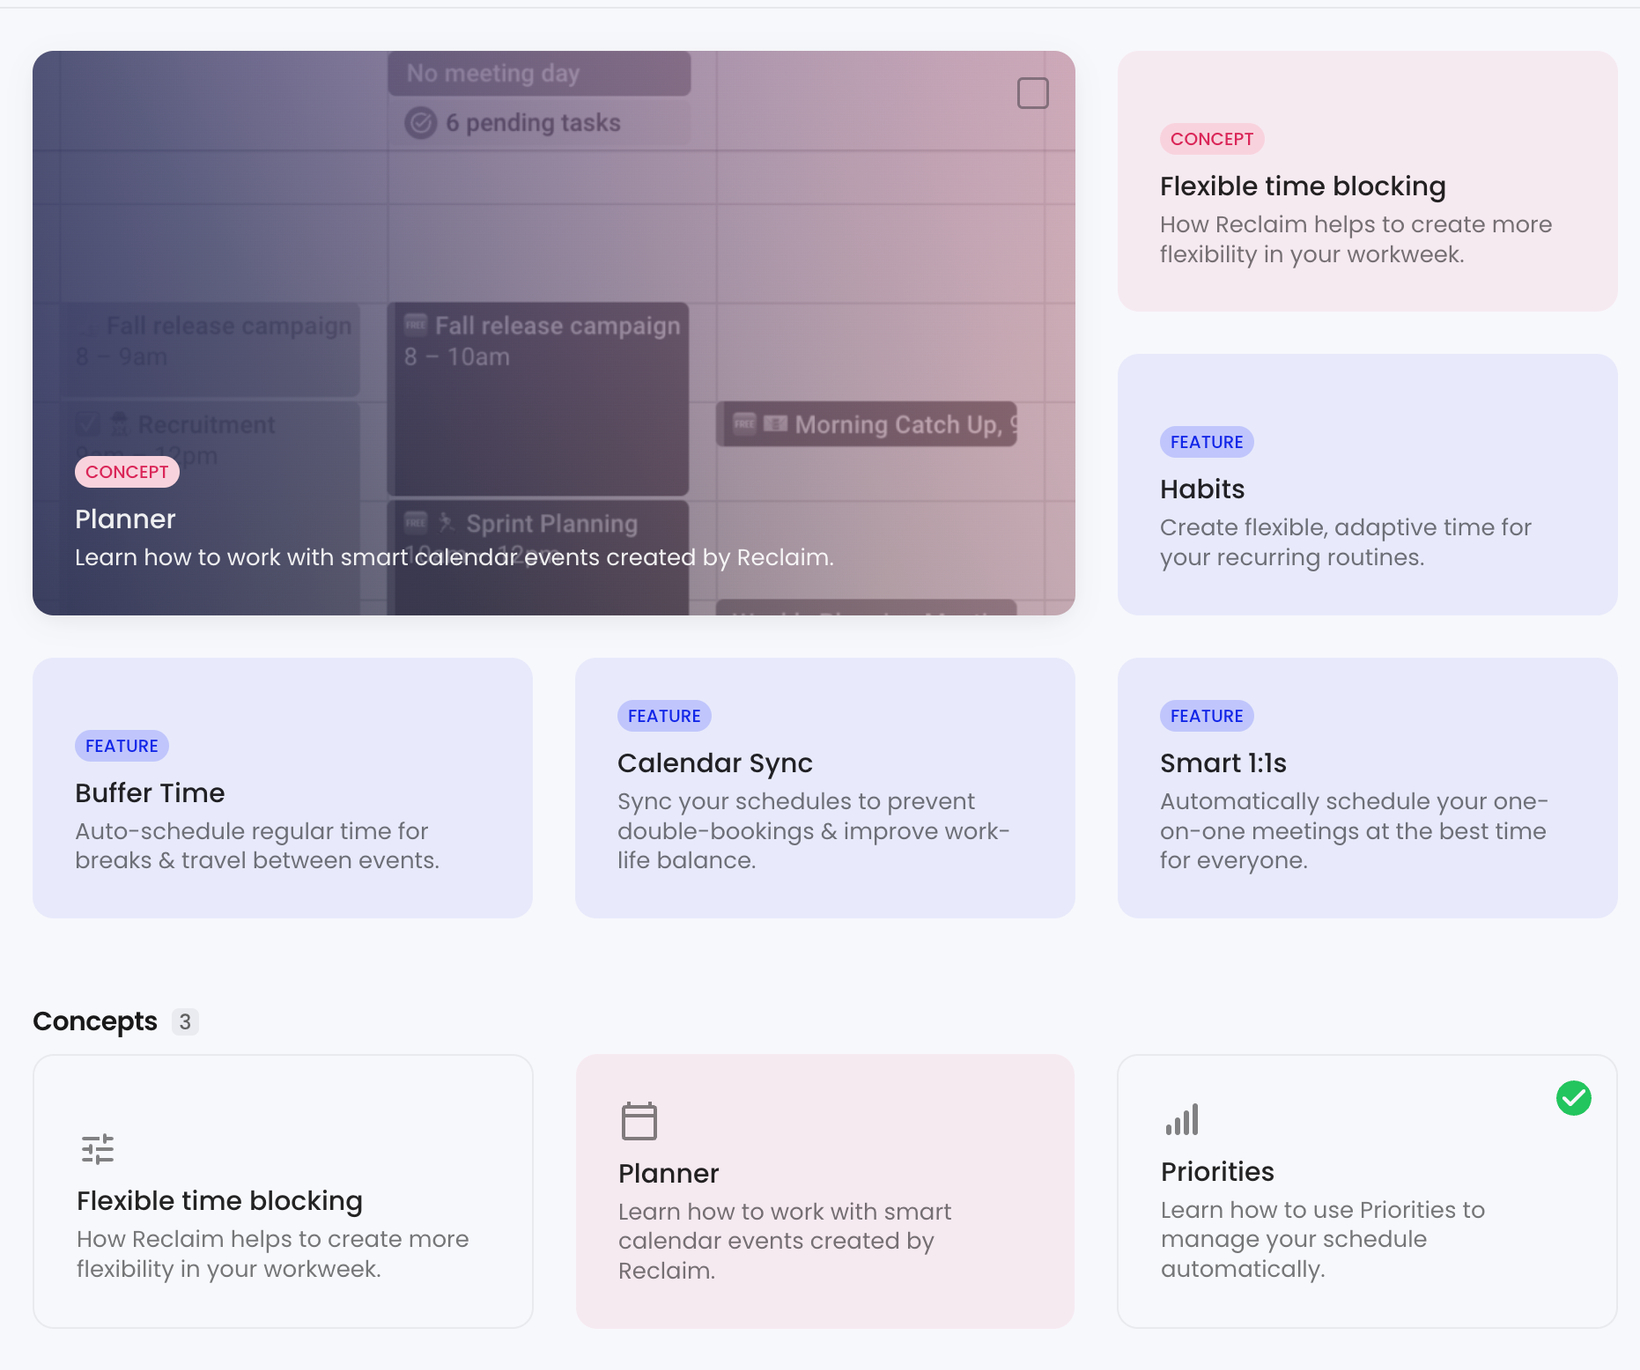Click the "Morning Catch Up" event in hero image
This screenshot has height=1370, width=1640.
(866, 425)
